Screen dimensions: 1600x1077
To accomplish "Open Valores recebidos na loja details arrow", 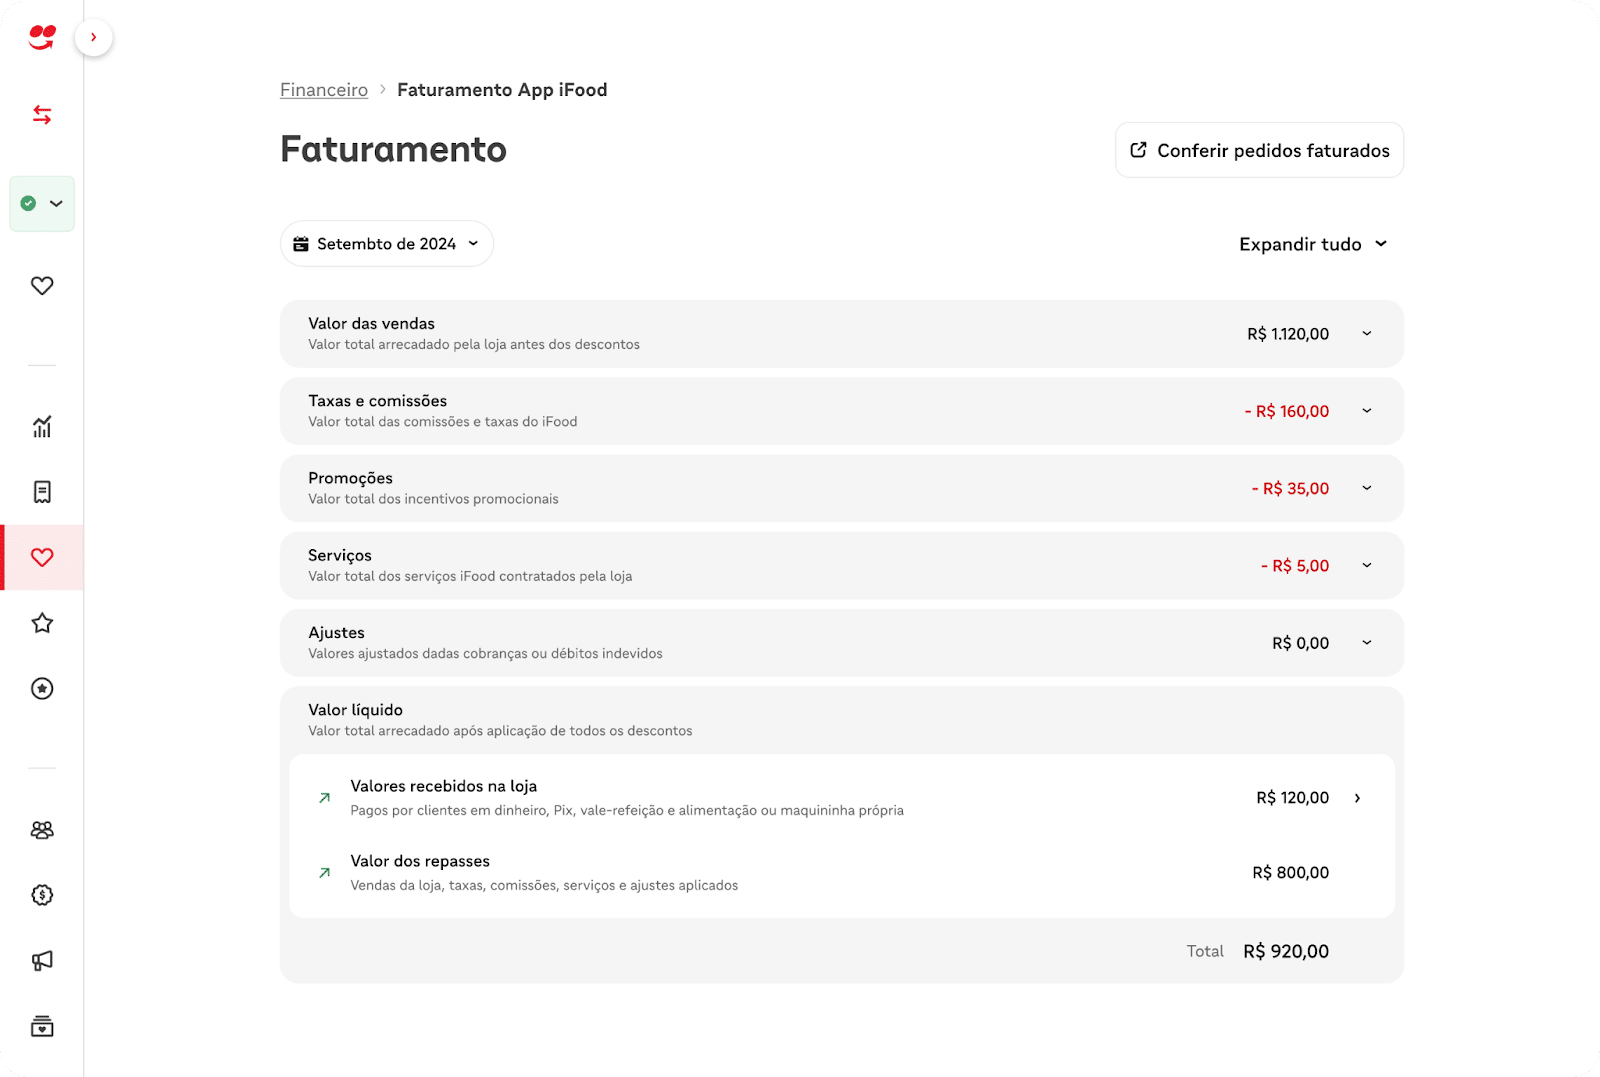I will [x=1357, y=798].
